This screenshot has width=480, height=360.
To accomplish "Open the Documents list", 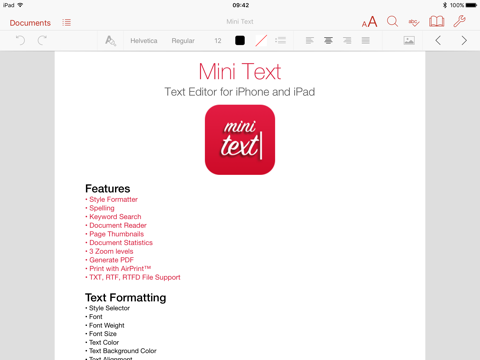I will (30, 23).
